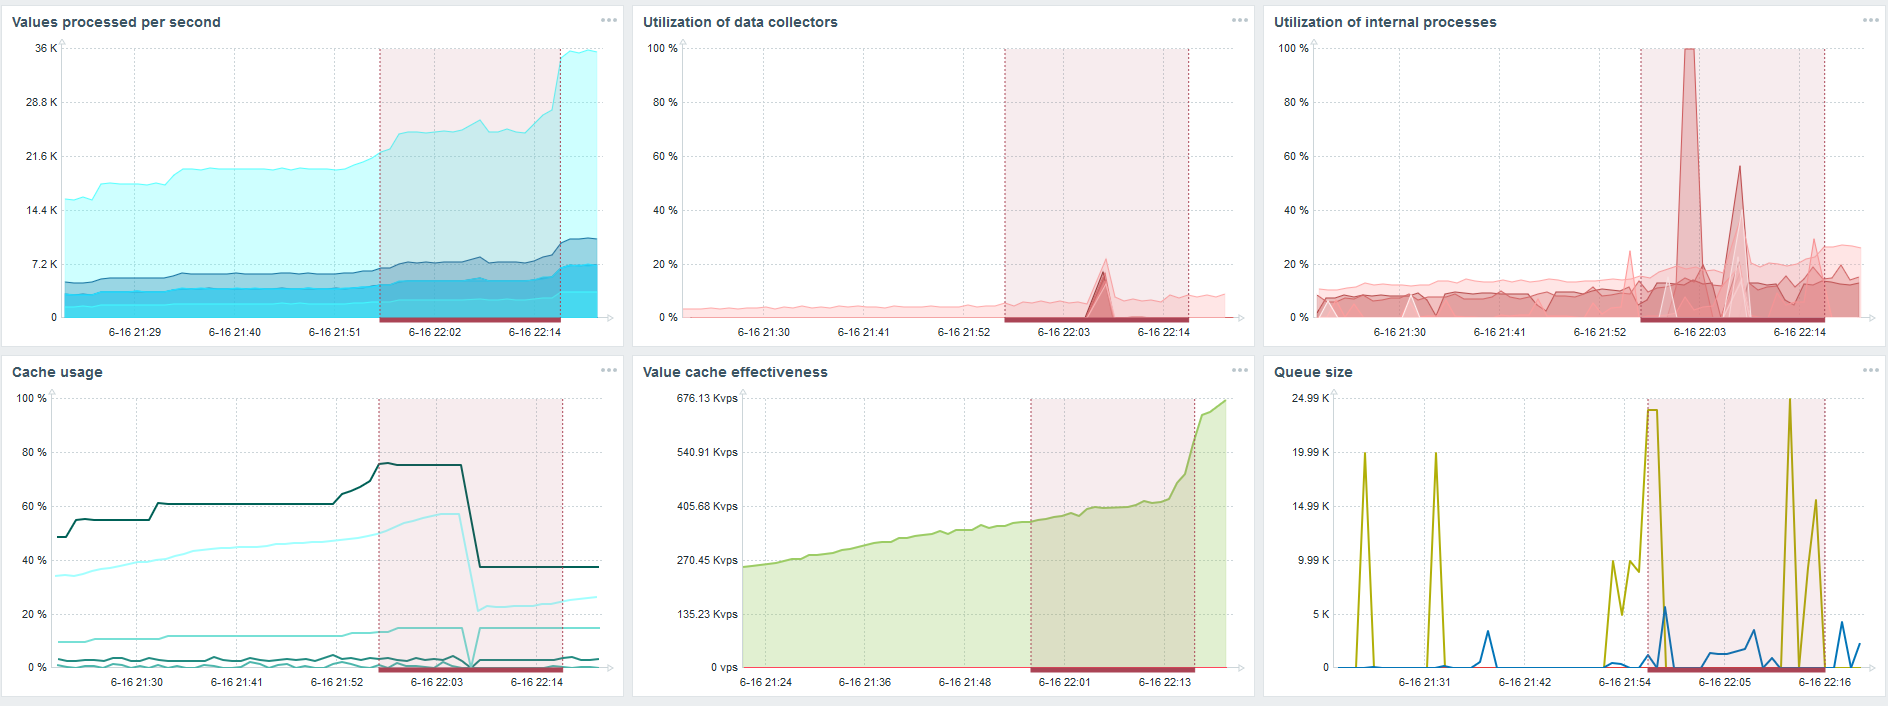Viewport: 1888px width, 706px height.
Task: Open the Values processed per second widget menu
Action: tap(609, 20)
